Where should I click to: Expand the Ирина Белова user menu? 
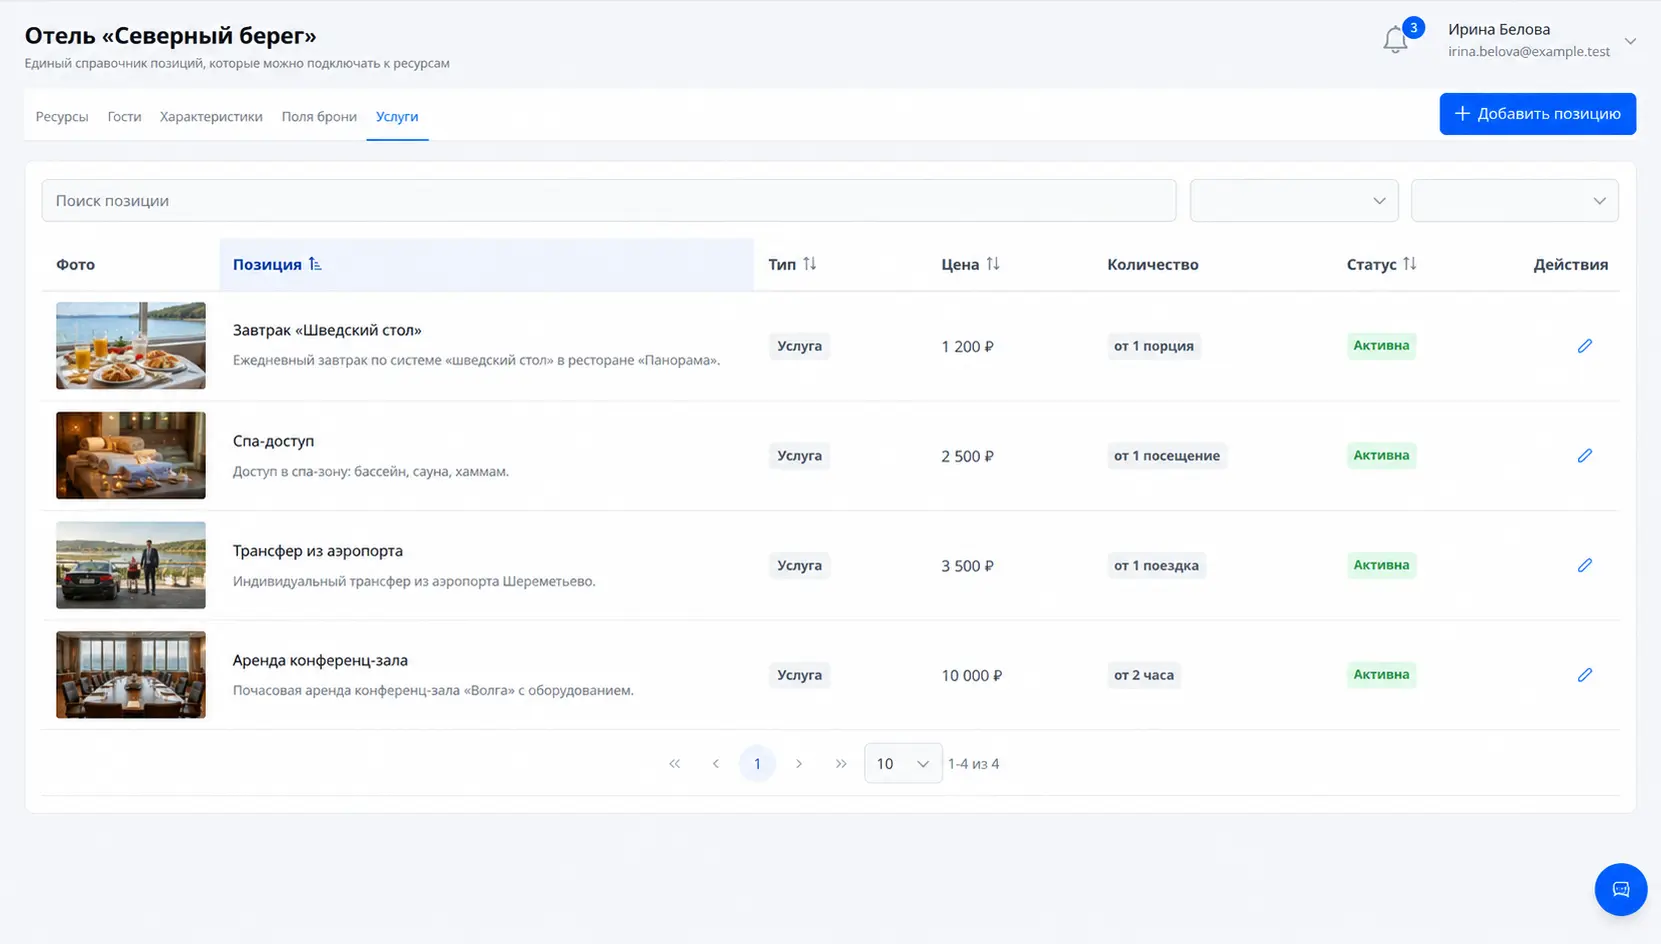[x=1630, y=41]
